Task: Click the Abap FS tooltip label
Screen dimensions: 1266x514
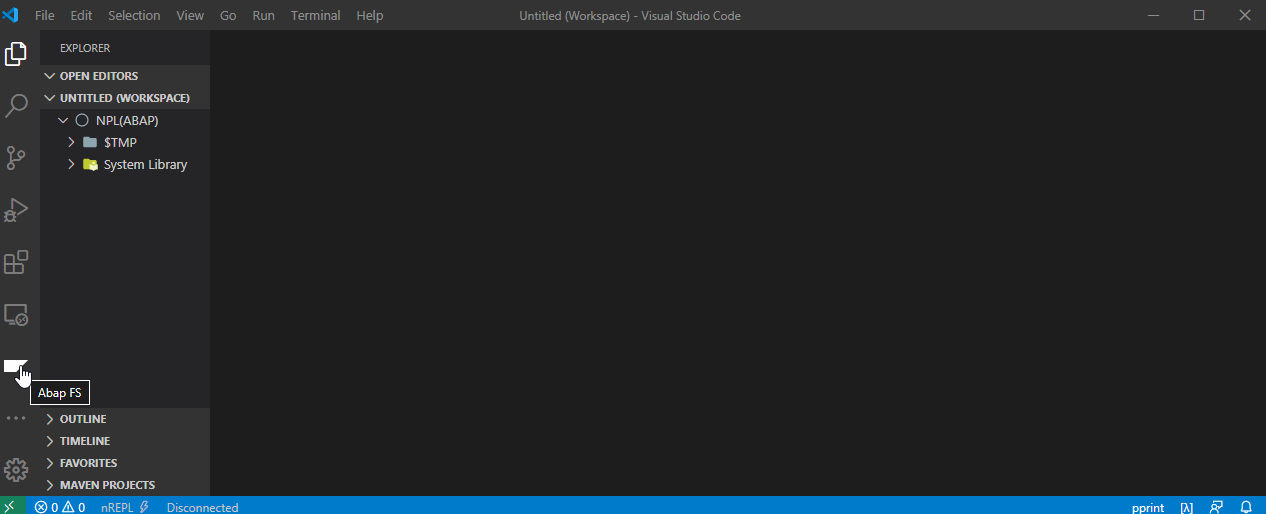Action: 60,393
